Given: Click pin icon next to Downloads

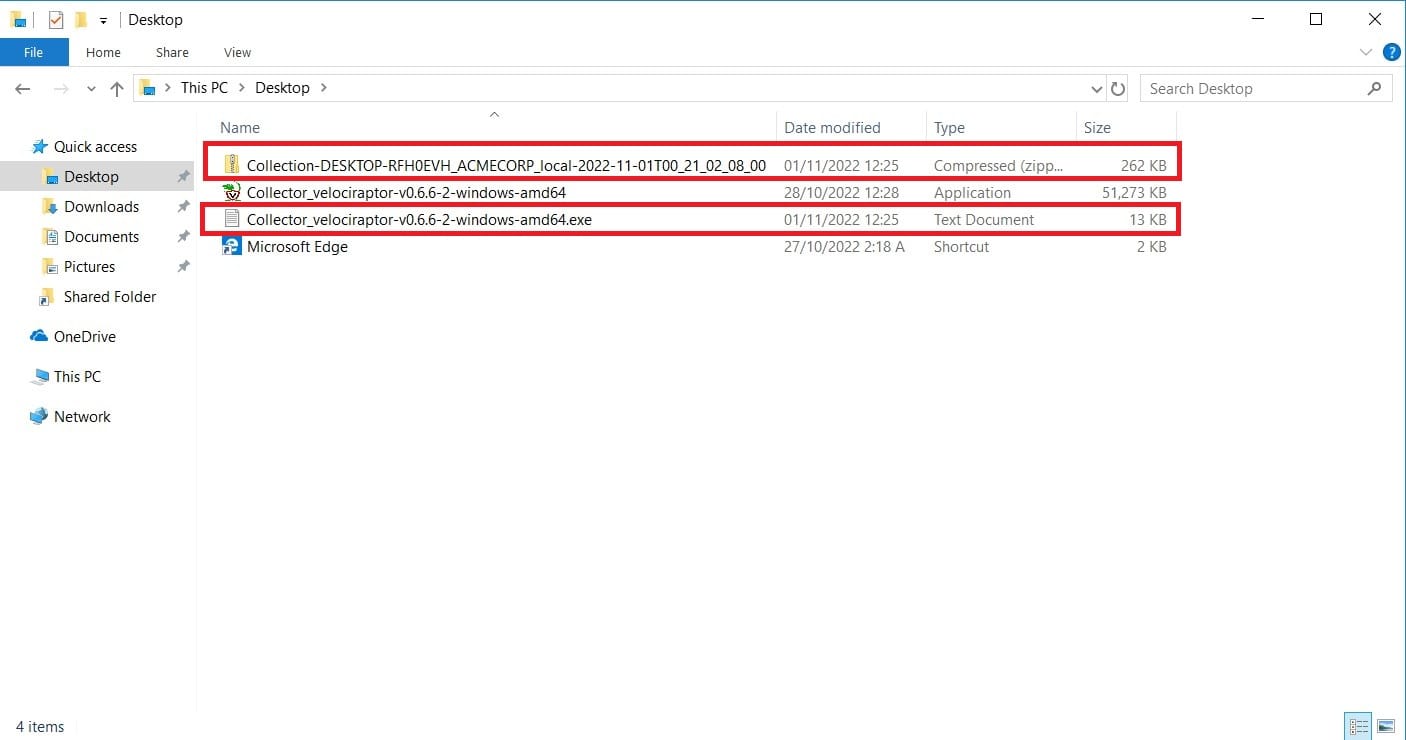Looking at the screenshot, I should click(x=183, y=207).
